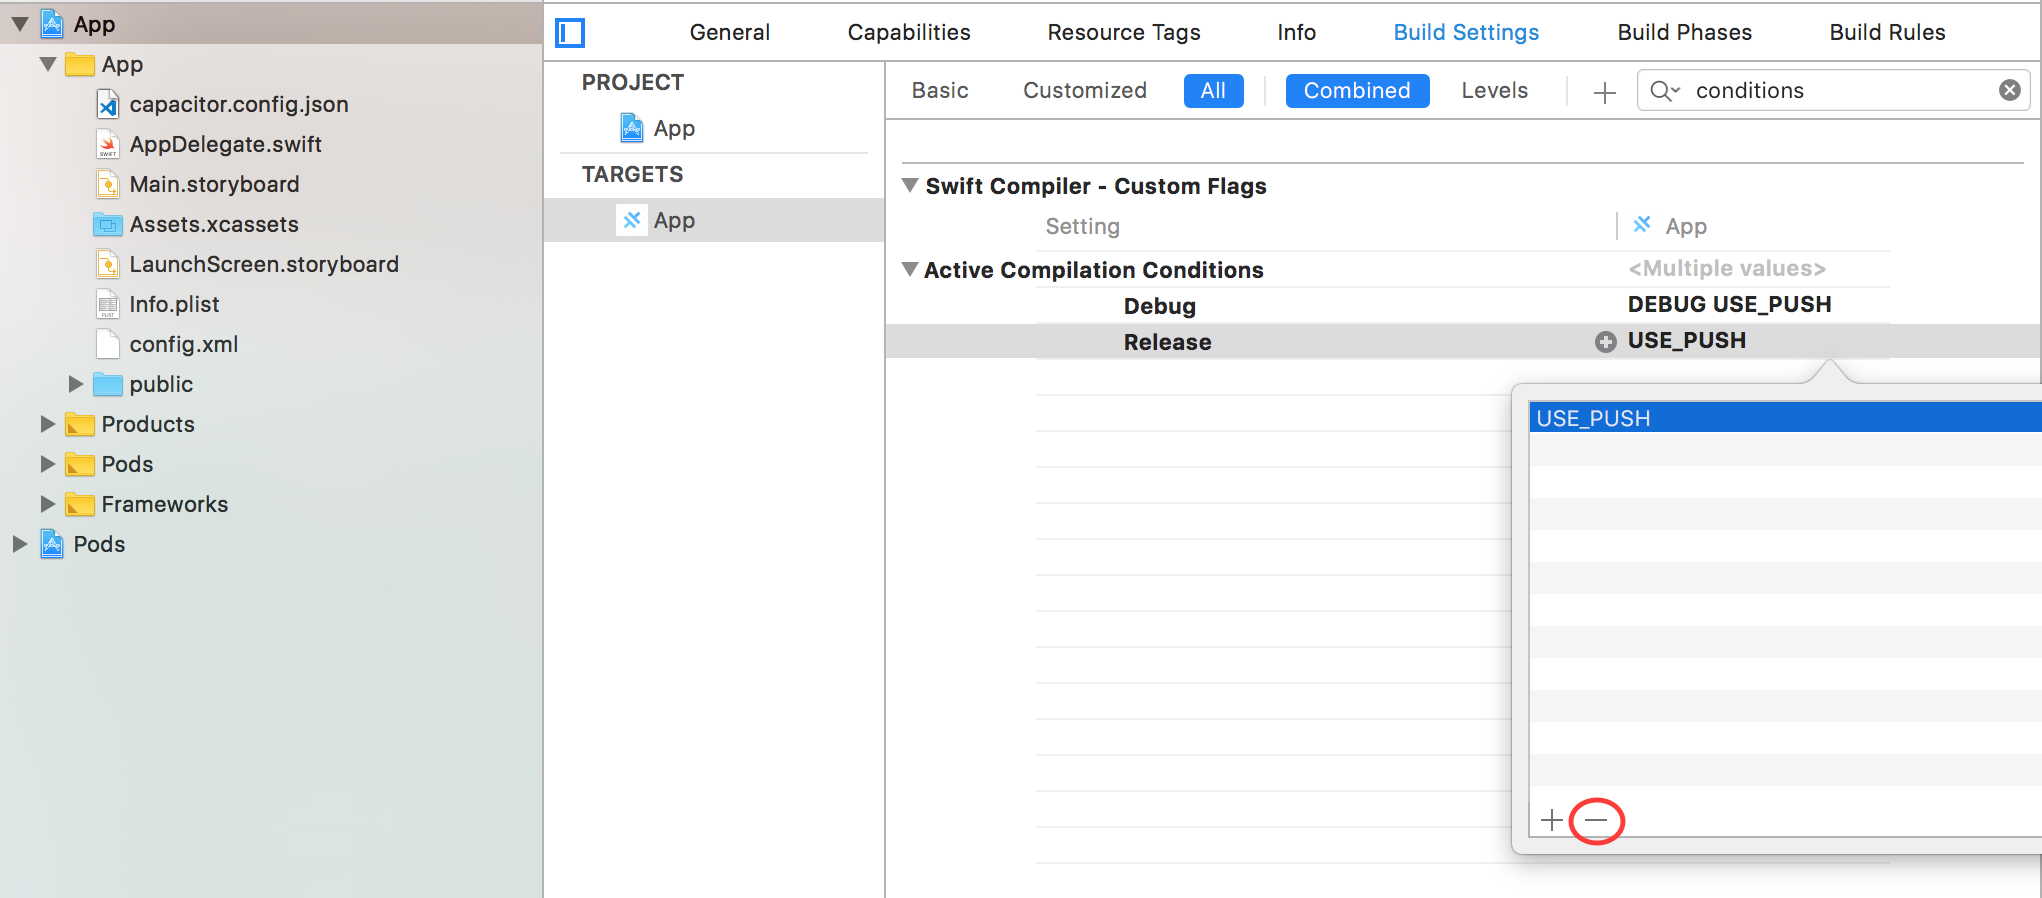Open the Capabilities tab
The width and height of the screenshot is (2042, 898).
click(908, 33)
